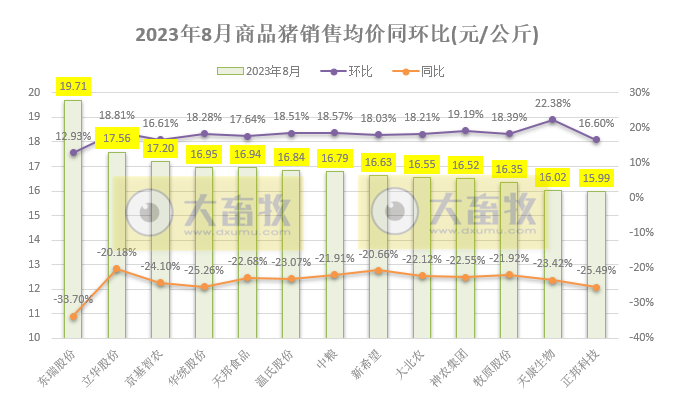Click the 18.03% 环比 label
The image size is (684, 408).
[x=378, y=118]
